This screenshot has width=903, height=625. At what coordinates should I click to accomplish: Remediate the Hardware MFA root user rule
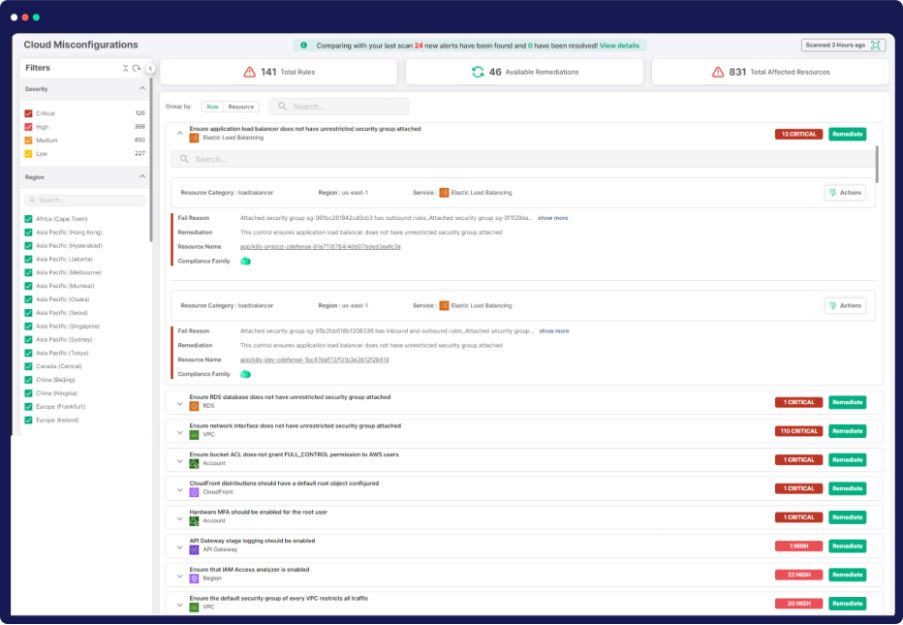tap(847, 517)
